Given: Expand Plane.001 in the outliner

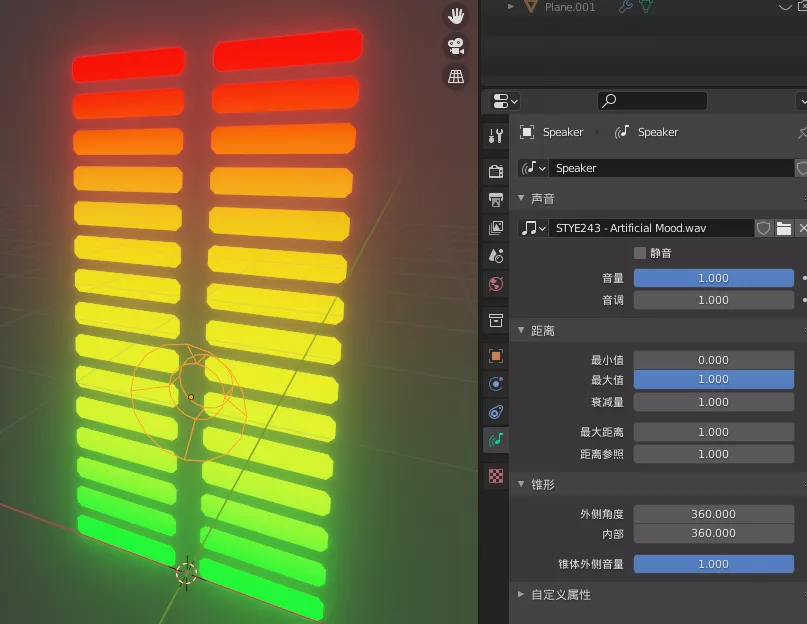Looking at the screenshot, I should [x=510, y=7].
